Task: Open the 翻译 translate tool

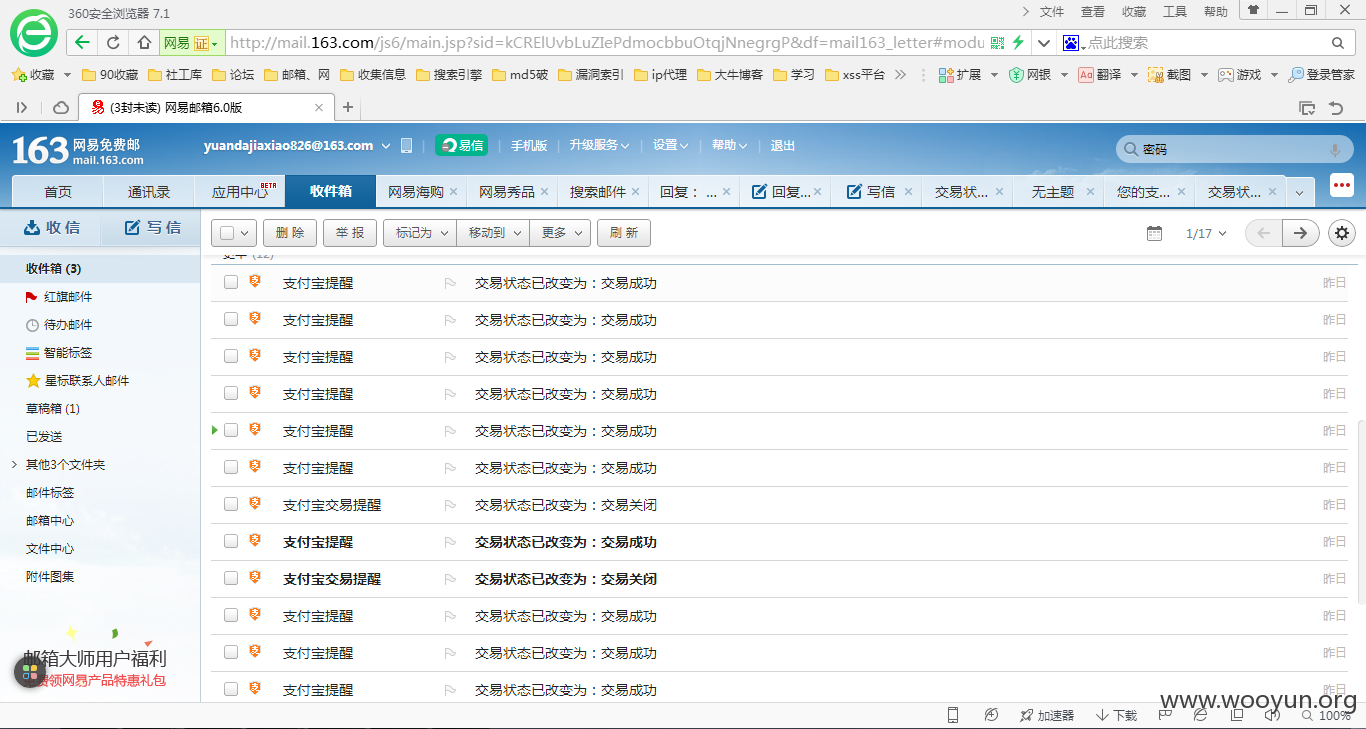Action: 1099,75
